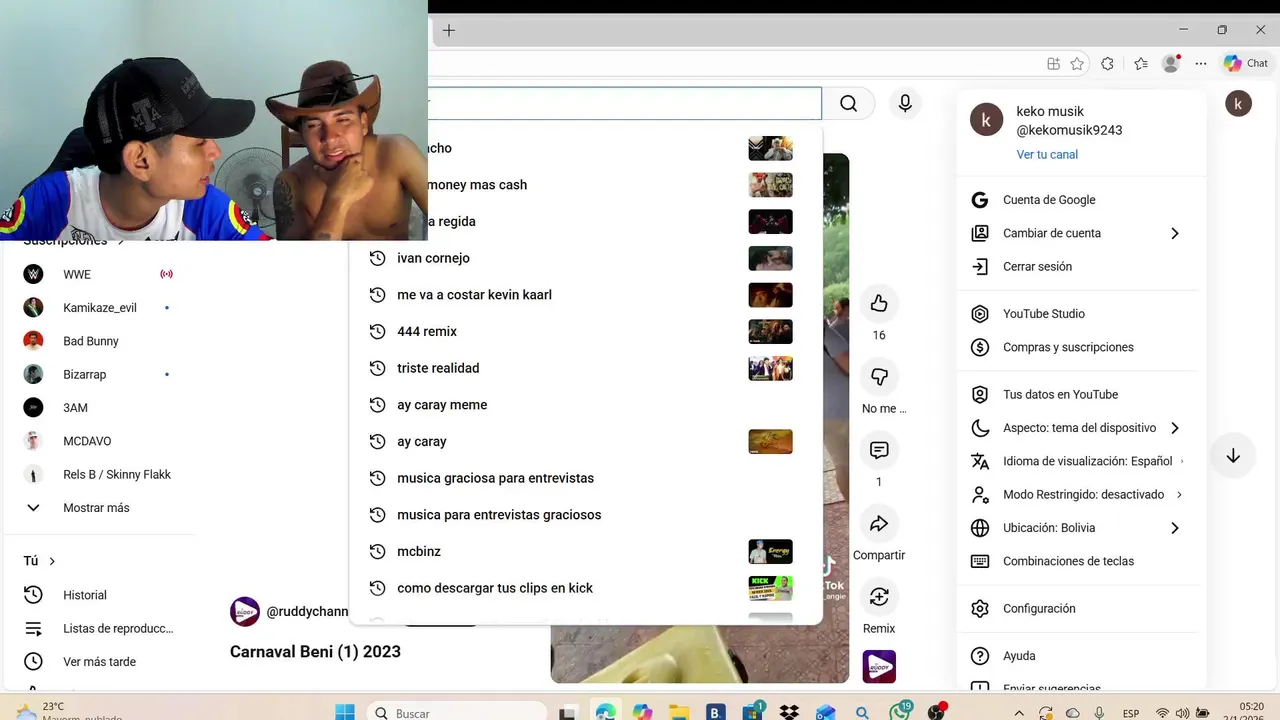1280x720 pixels.
Task: Open @ruddychannel channel avatar
Action: 245,611
